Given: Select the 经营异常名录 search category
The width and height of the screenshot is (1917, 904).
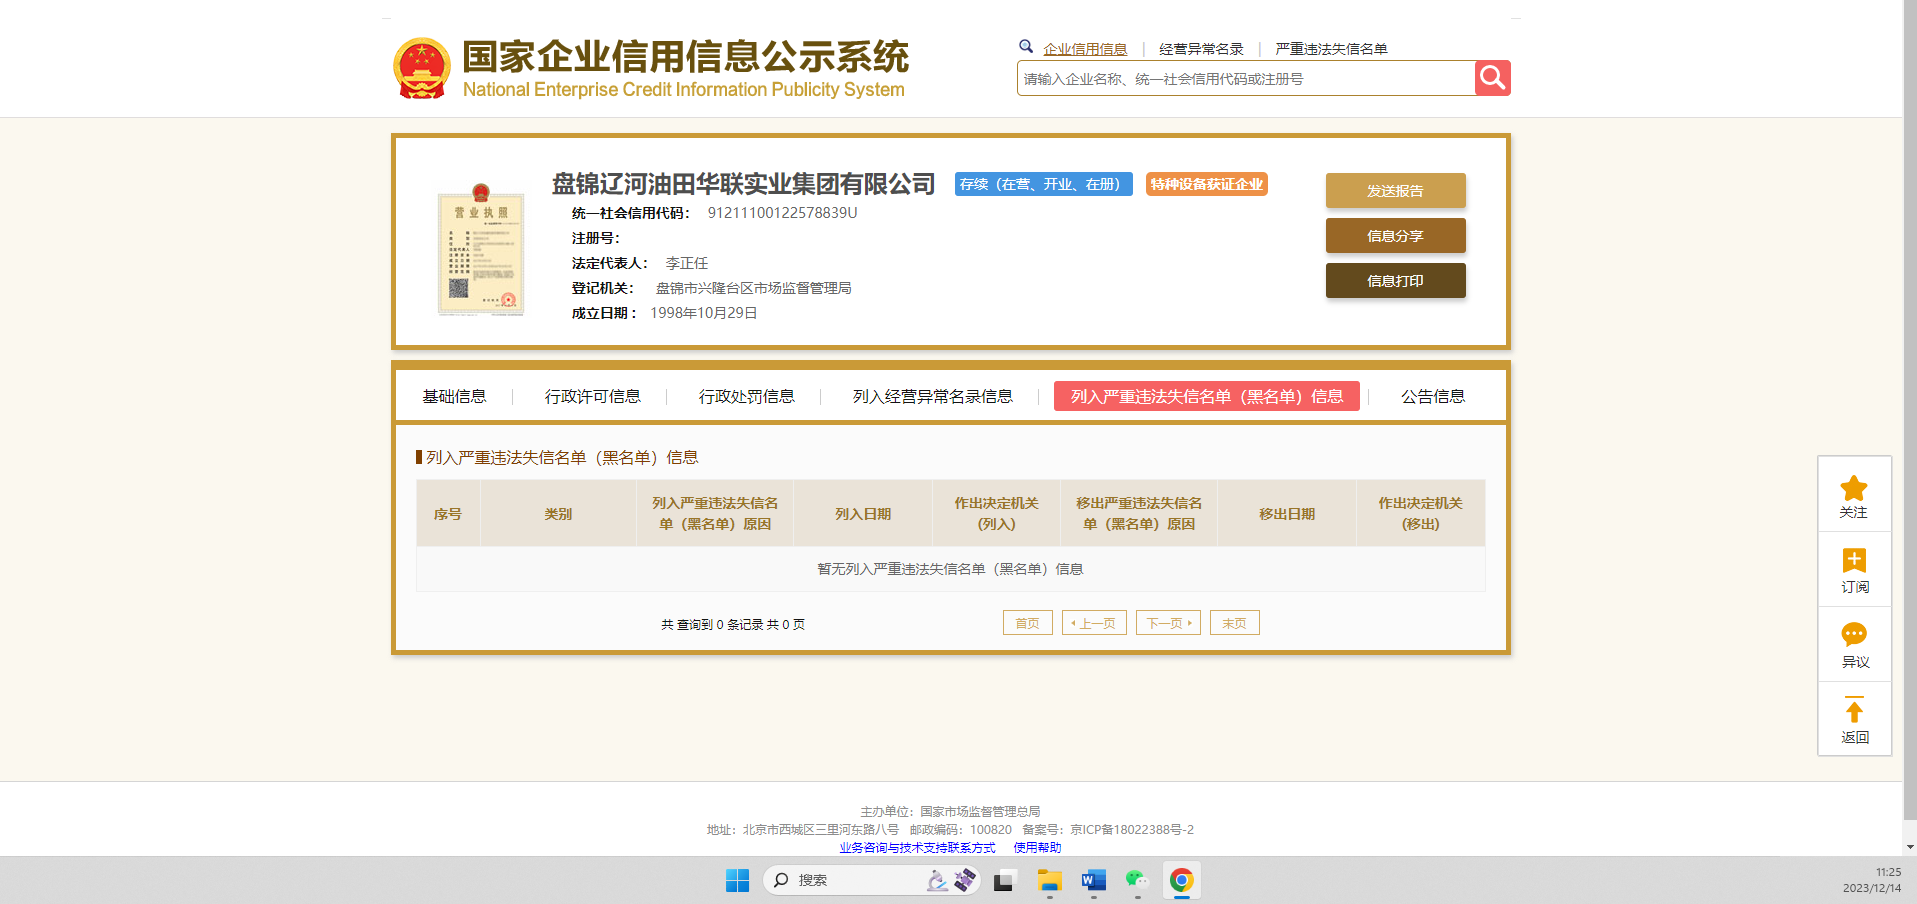Looking at the screenshot, I should point(1201,49).
